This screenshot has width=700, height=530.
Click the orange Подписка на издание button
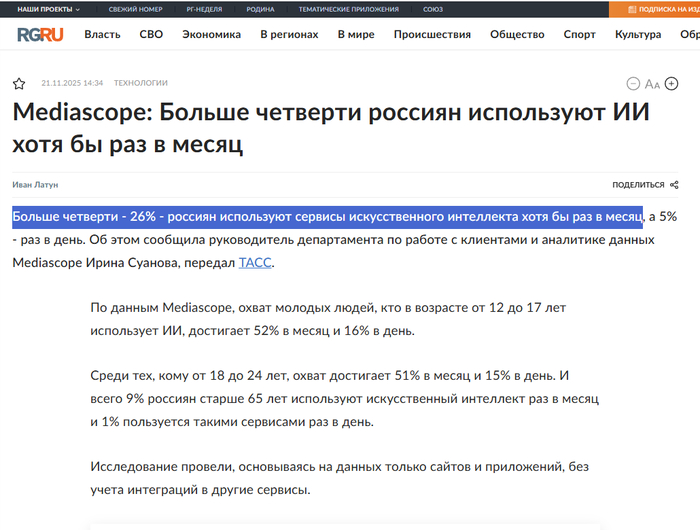click(x=654, y=9)
